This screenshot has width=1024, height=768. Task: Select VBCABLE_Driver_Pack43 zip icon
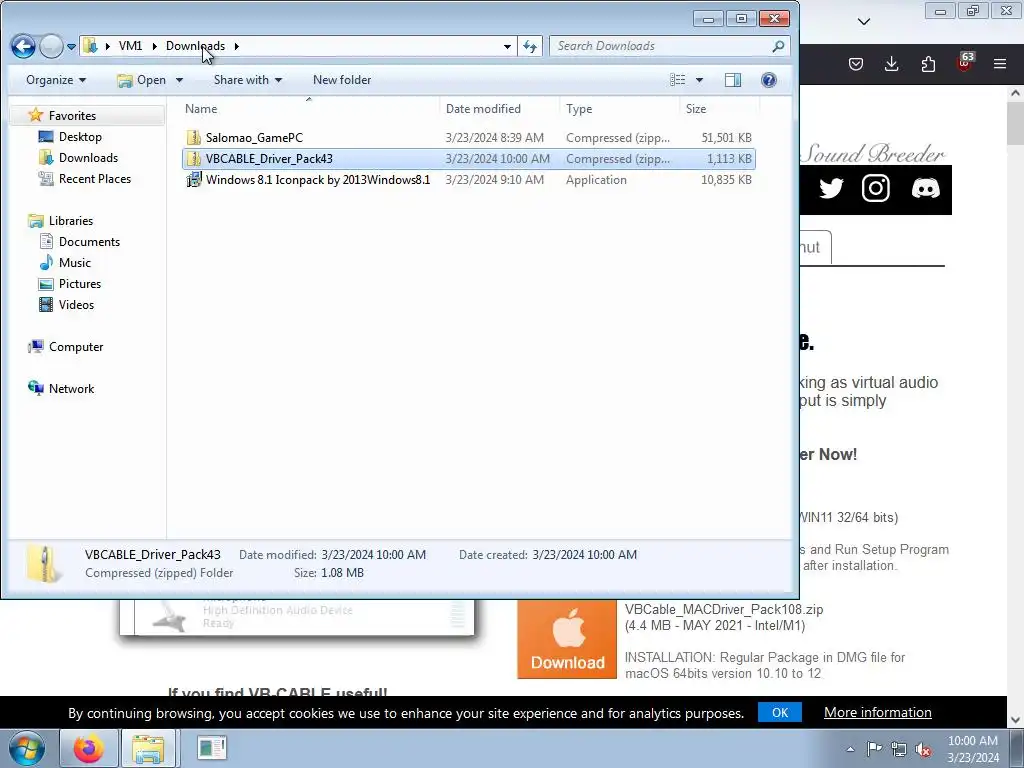click(193, 159)
